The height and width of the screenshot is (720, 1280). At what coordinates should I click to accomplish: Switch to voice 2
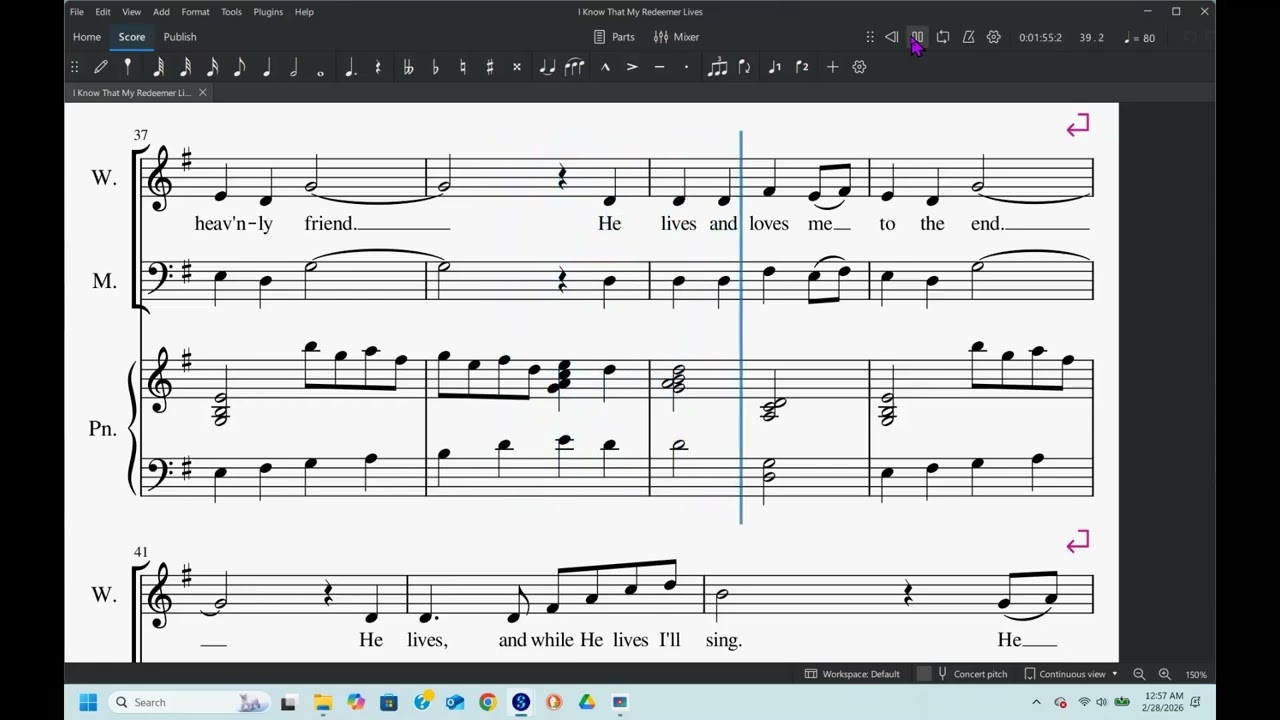coord(802,67)
